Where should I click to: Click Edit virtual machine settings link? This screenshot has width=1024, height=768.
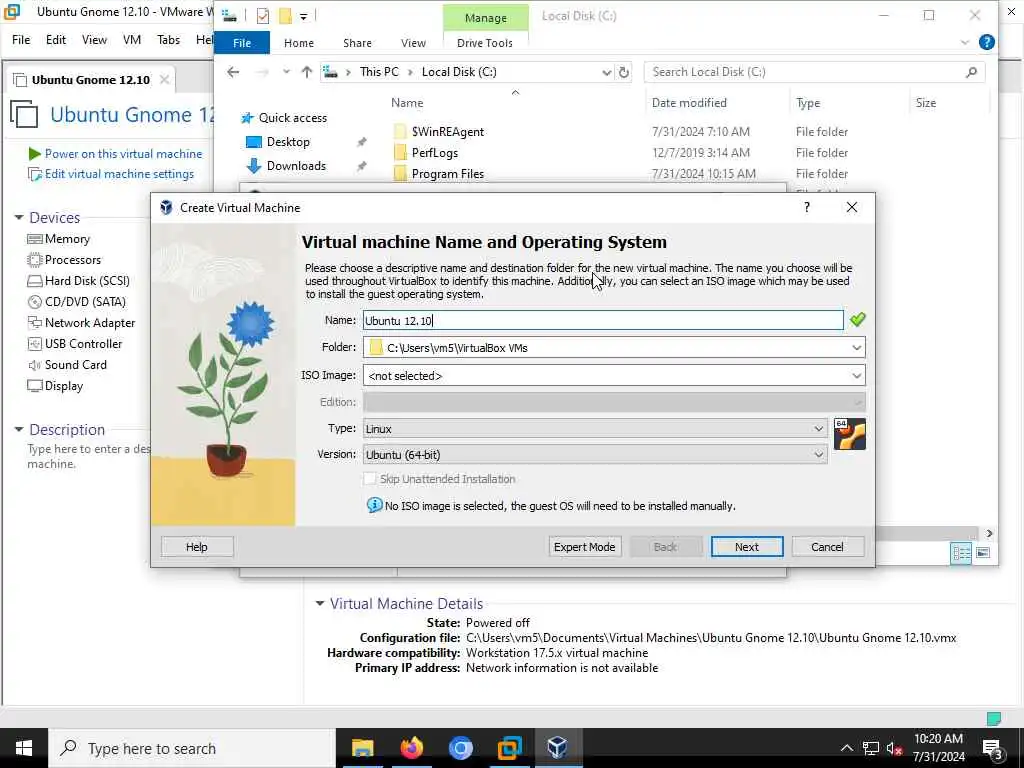click(x=120, y=174)
